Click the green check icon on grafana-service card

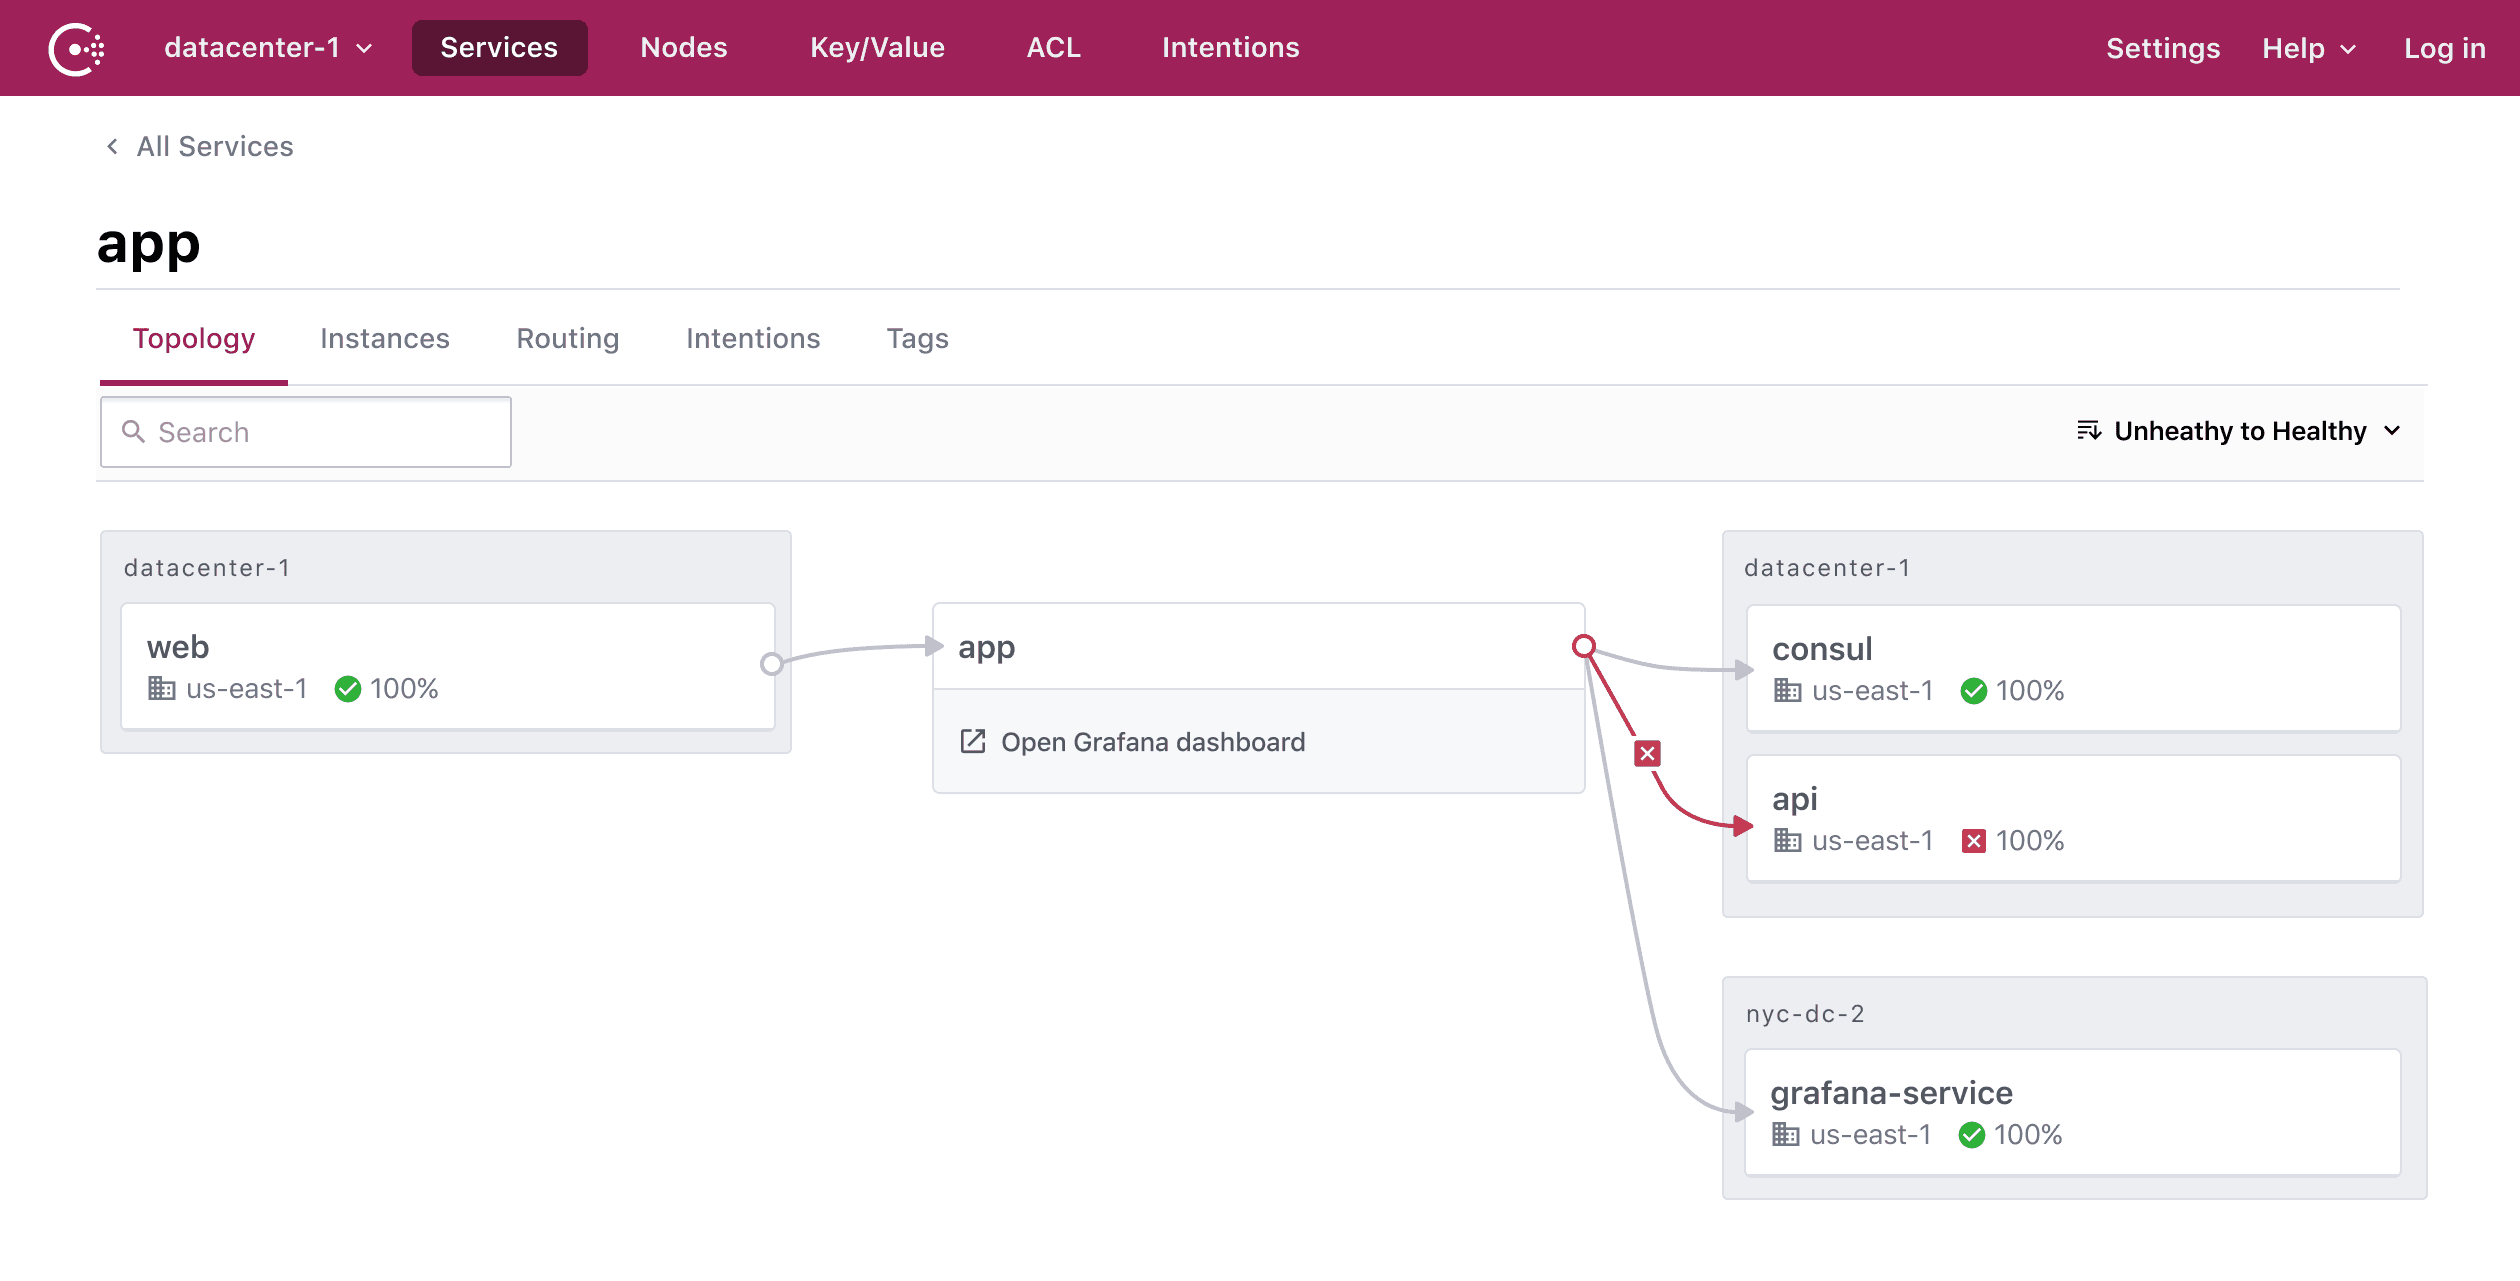pyautogui.click(x=1971, y=1135)
